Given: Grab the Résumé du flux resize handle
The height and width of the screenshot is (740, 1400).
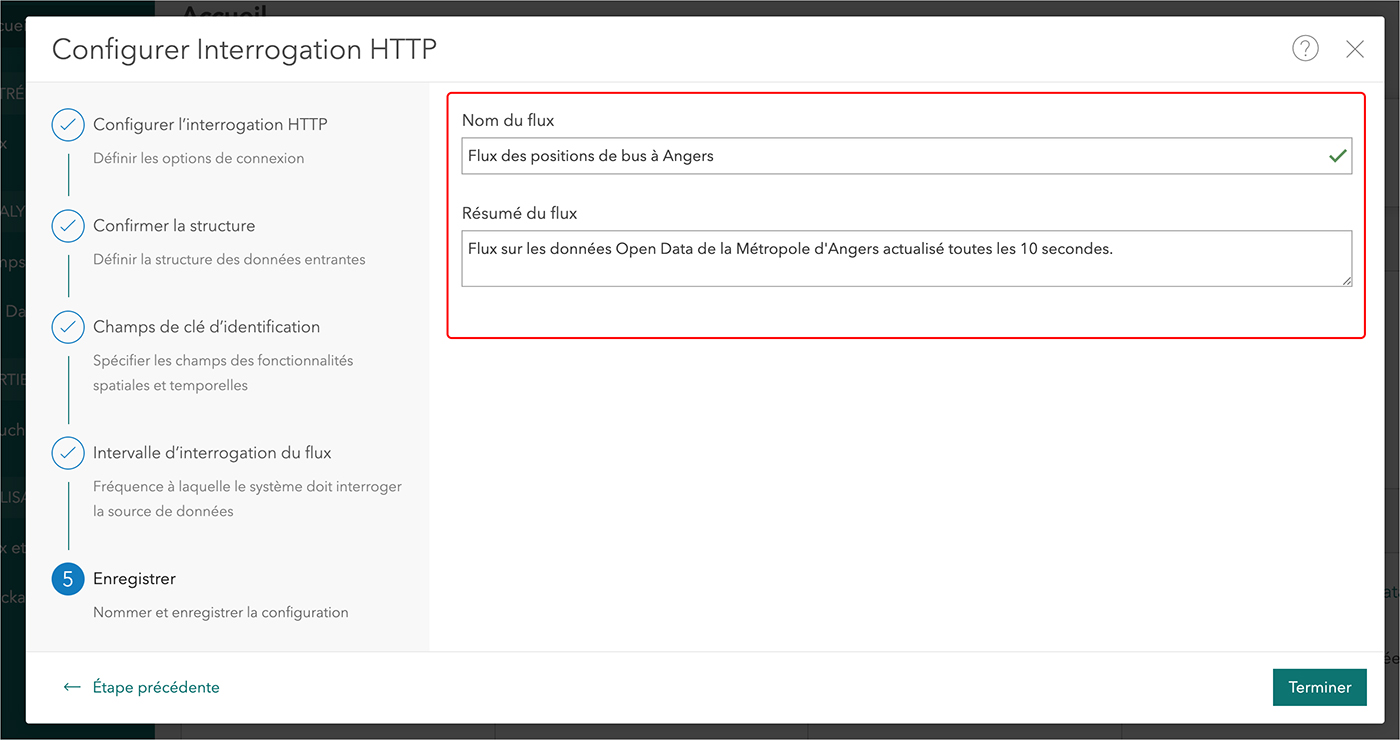Looking at the screenshot, I should coord(1346,281).
